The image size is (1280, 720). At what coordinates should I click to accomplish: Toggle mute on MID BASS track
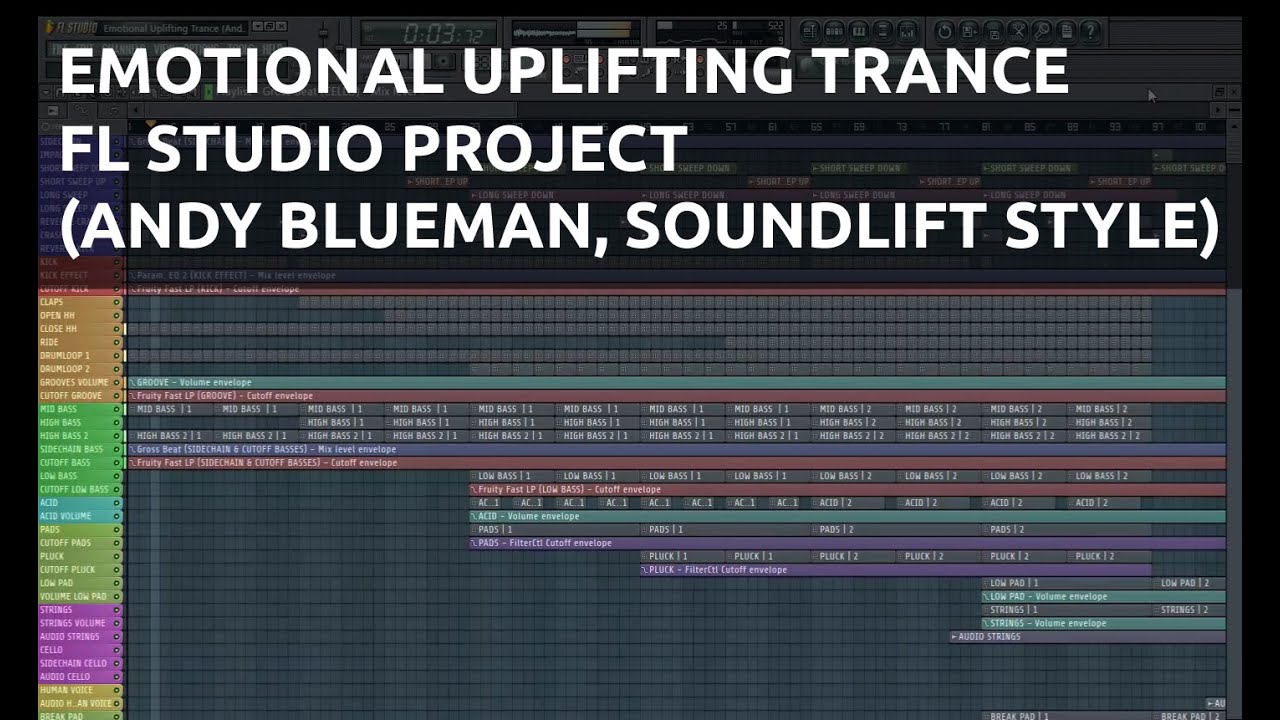116,409
